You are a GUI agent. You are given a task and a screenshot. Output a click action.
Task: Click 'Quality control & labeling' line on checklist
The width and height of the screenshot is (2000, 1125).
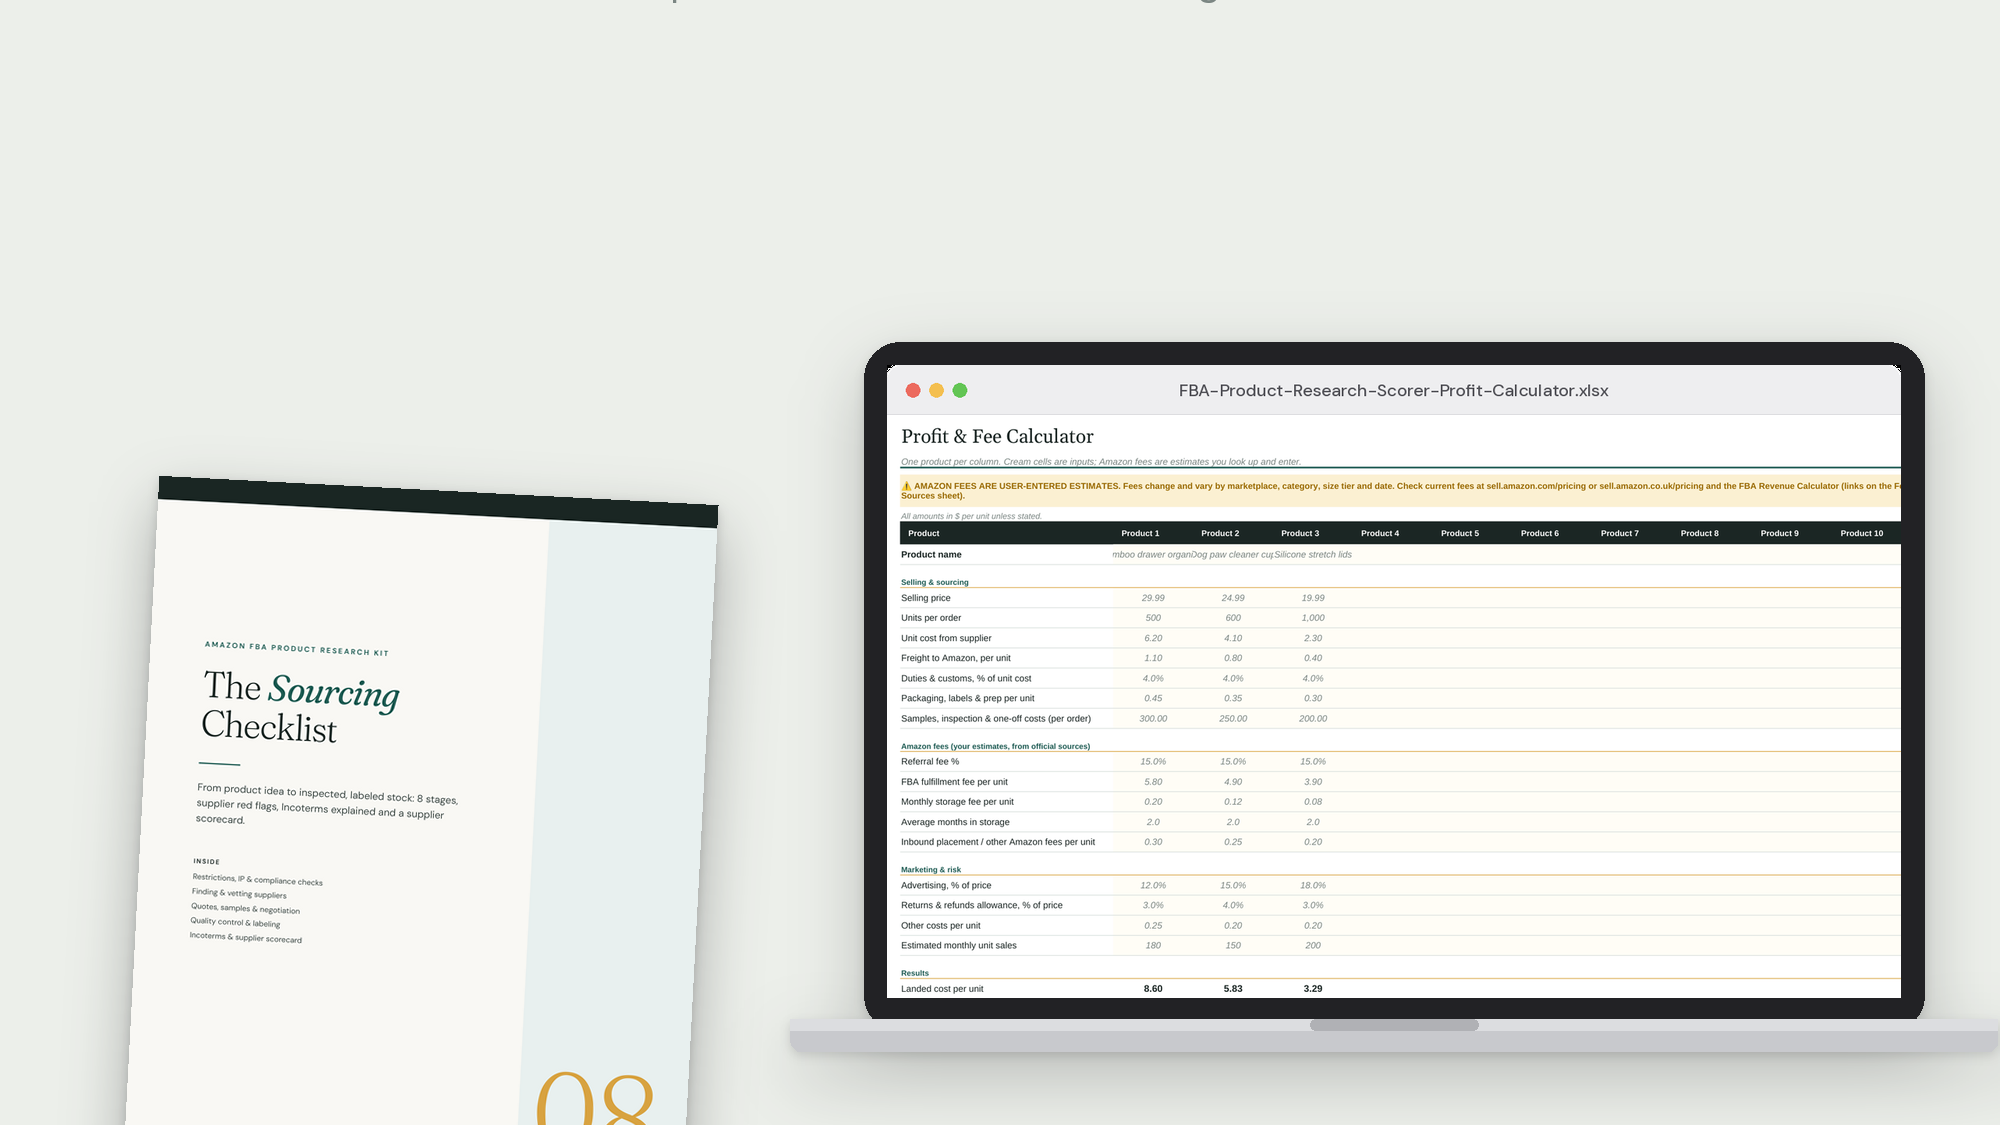point(235,922)
